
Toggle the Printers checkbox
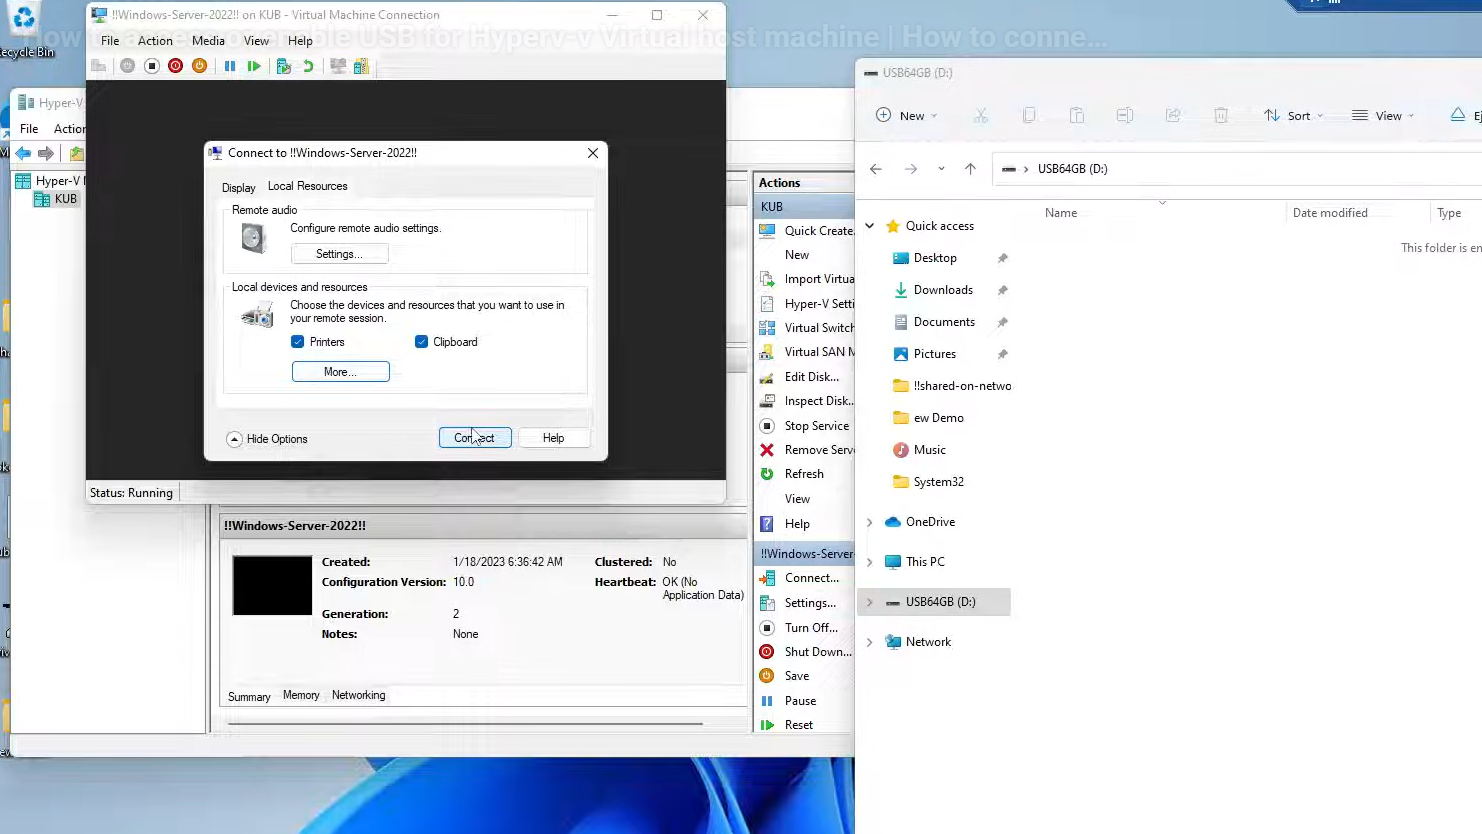tap(297, 342)
